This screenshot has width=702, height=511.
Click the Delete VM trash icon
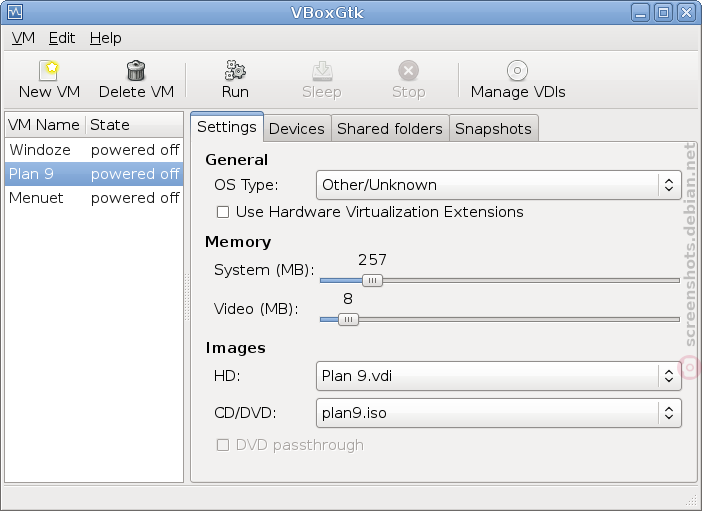(x=136, y=71)
